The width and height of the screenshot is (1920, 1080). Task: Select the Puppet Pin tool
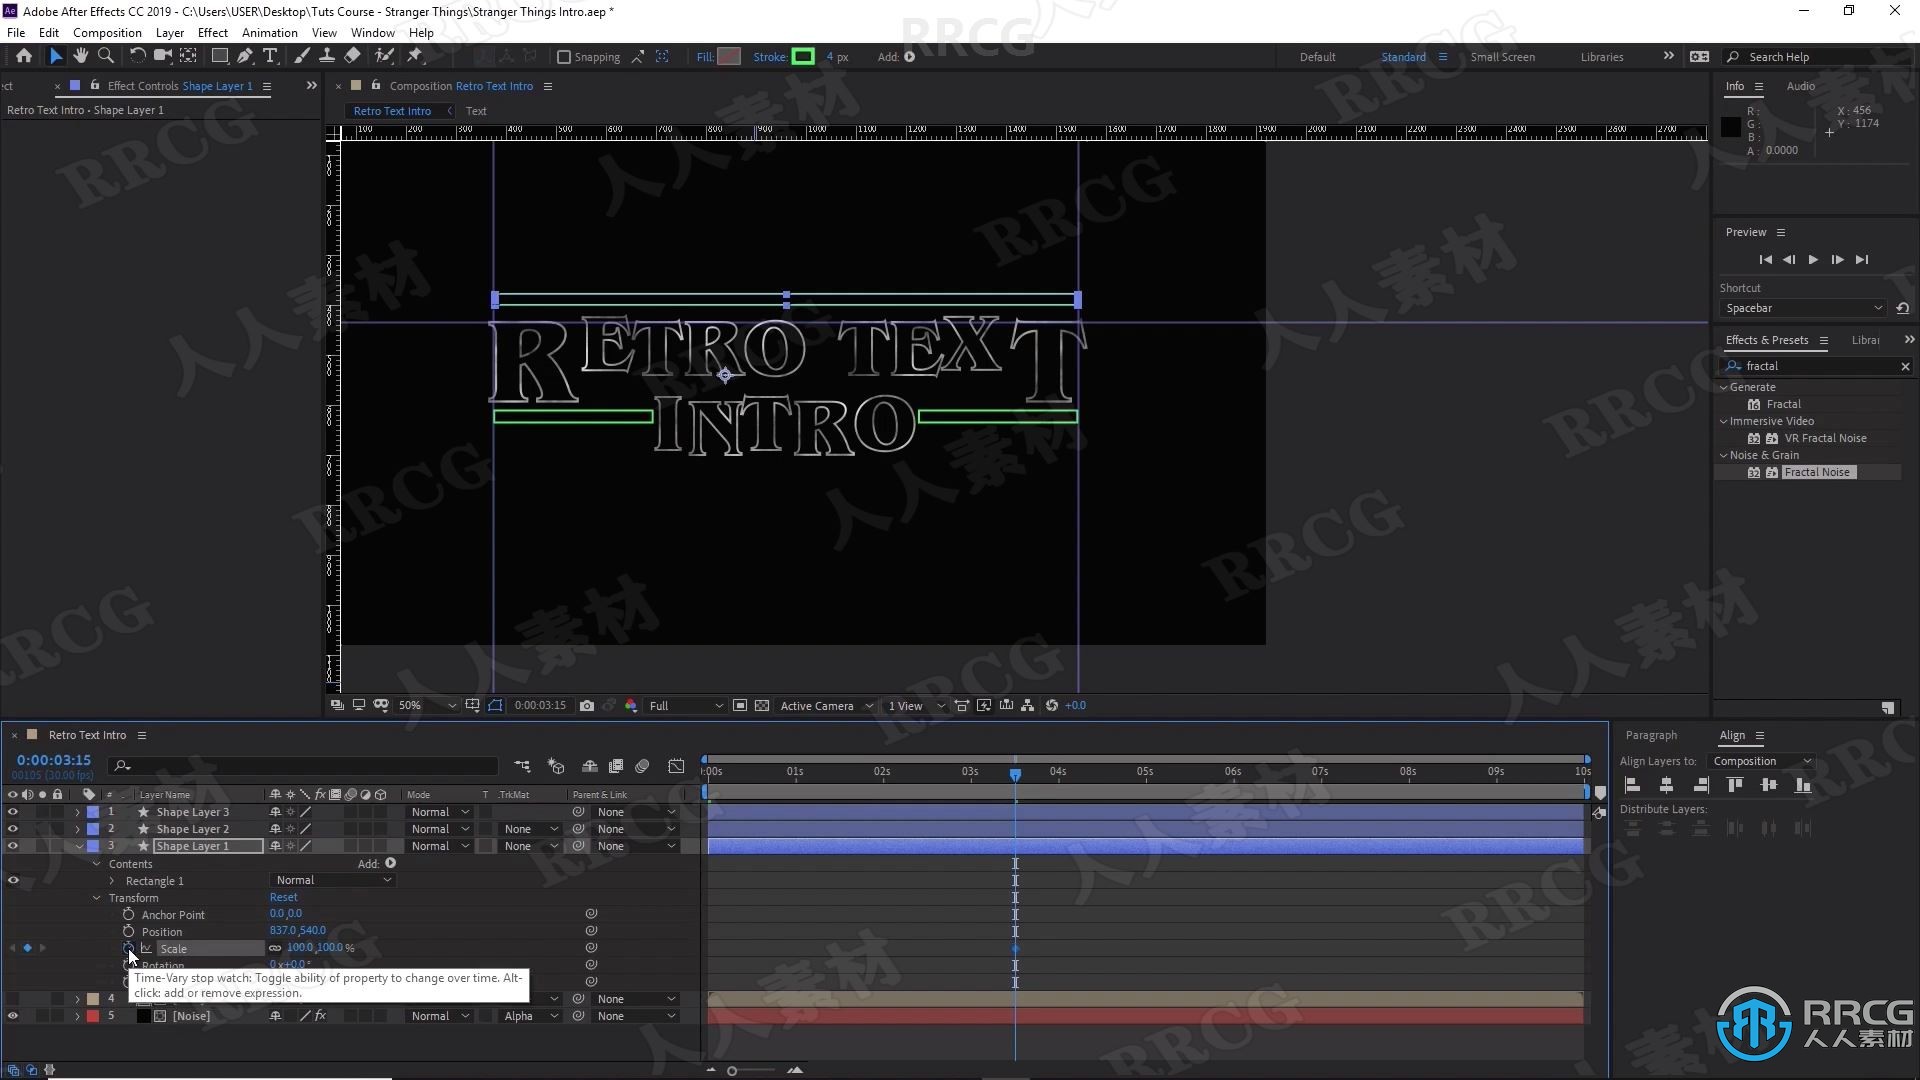pyautogui.click(x=415, y=56)
